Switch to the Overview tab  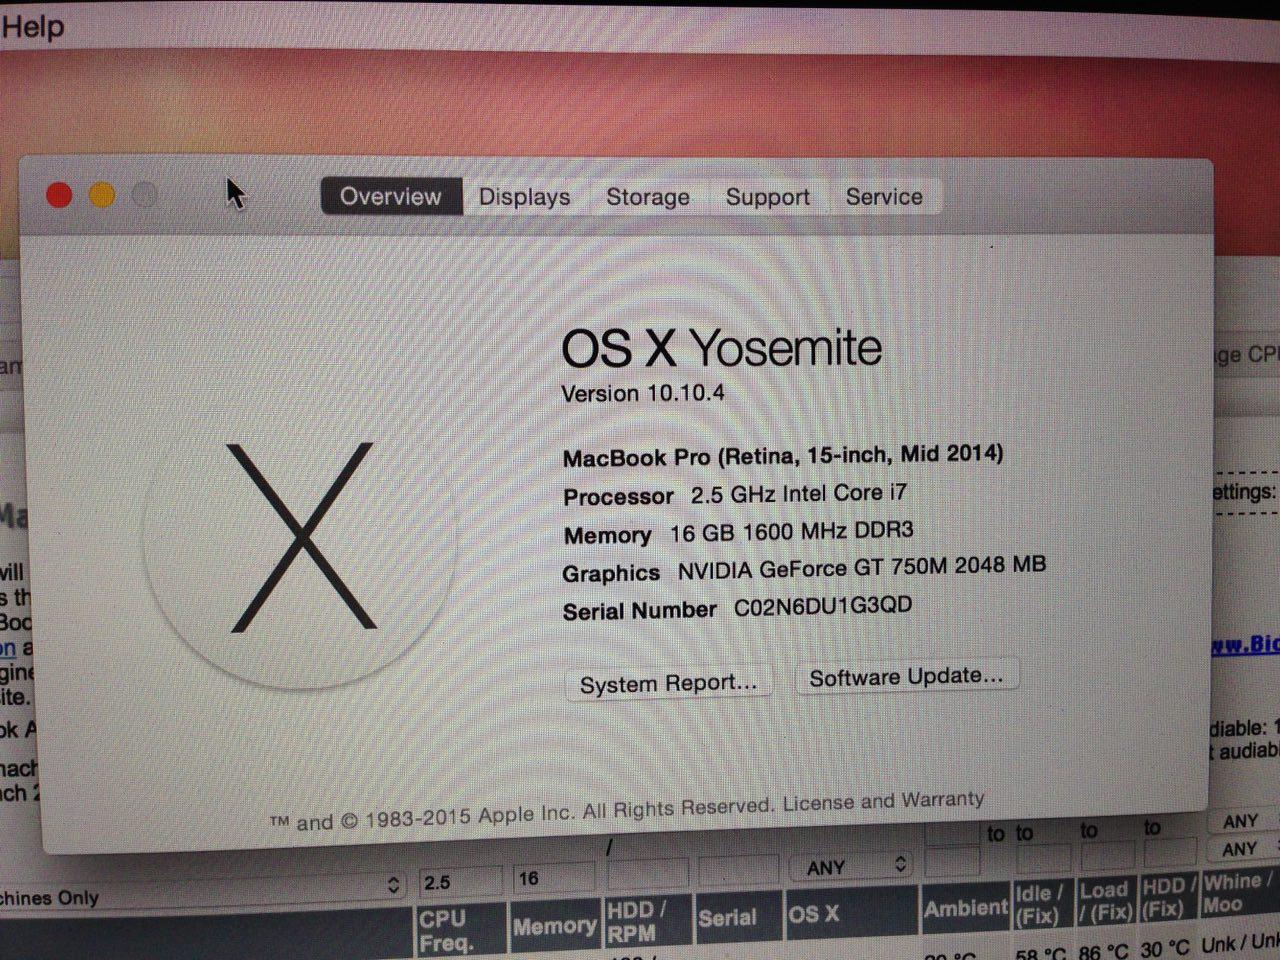[390, 196]
